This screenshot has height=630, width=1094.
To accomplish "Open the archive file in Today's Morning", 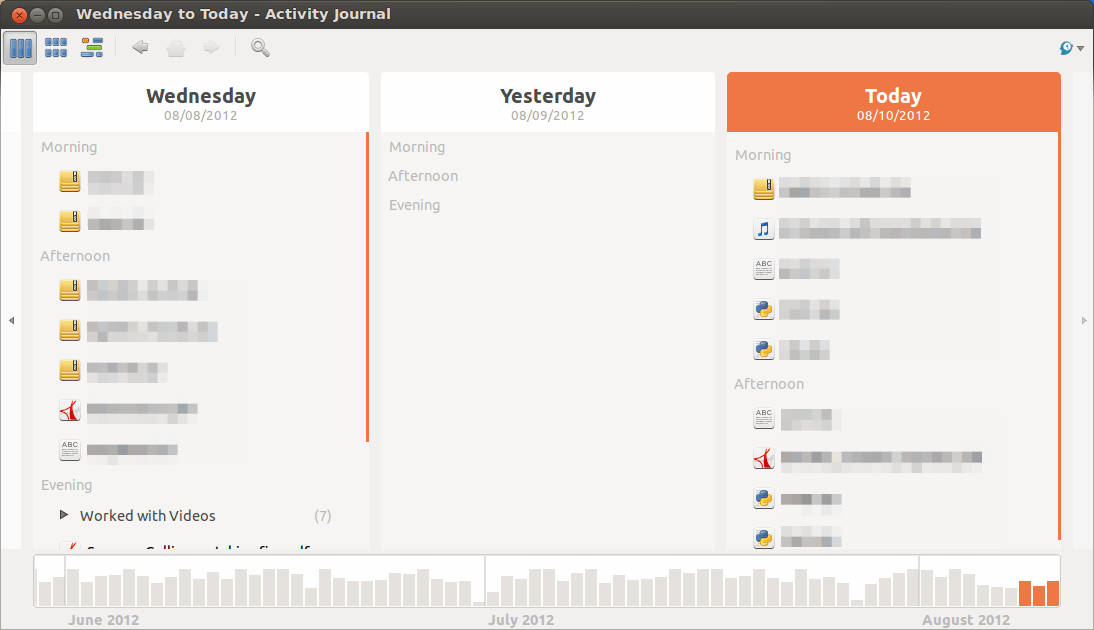I will (x=832, y=188).
